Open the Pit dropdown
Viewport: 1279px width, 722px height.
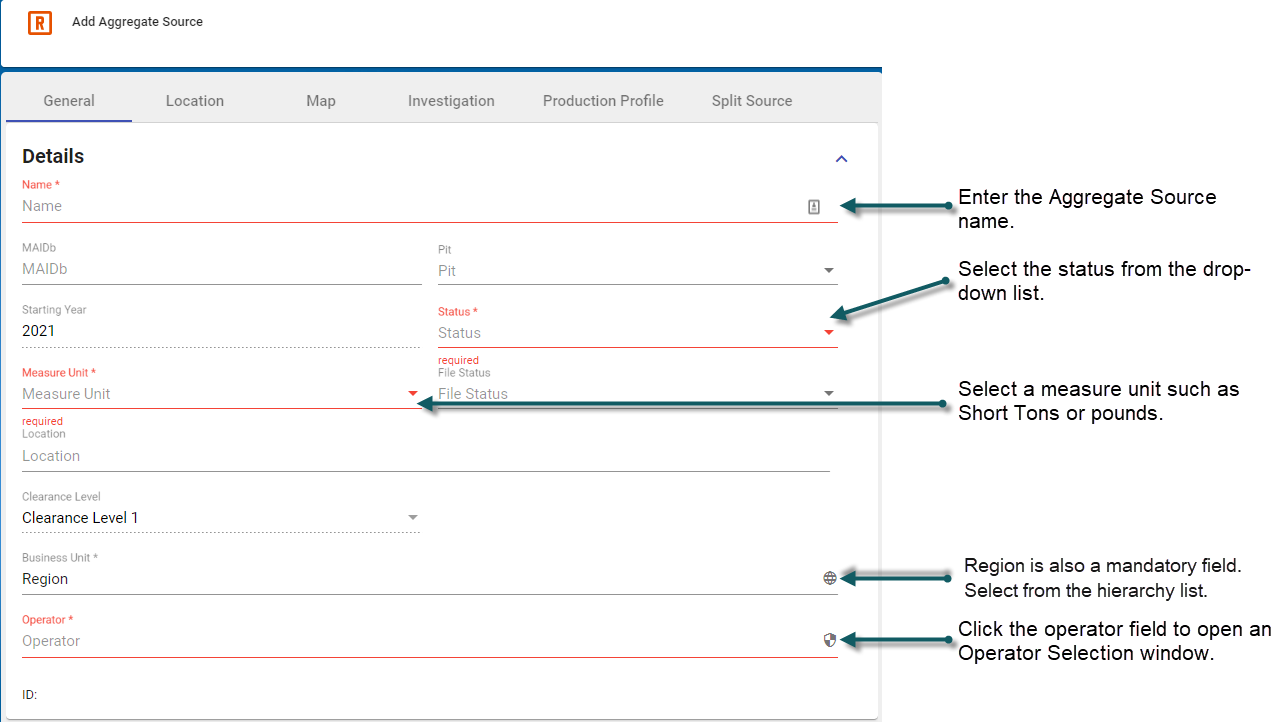click(829, 270)
